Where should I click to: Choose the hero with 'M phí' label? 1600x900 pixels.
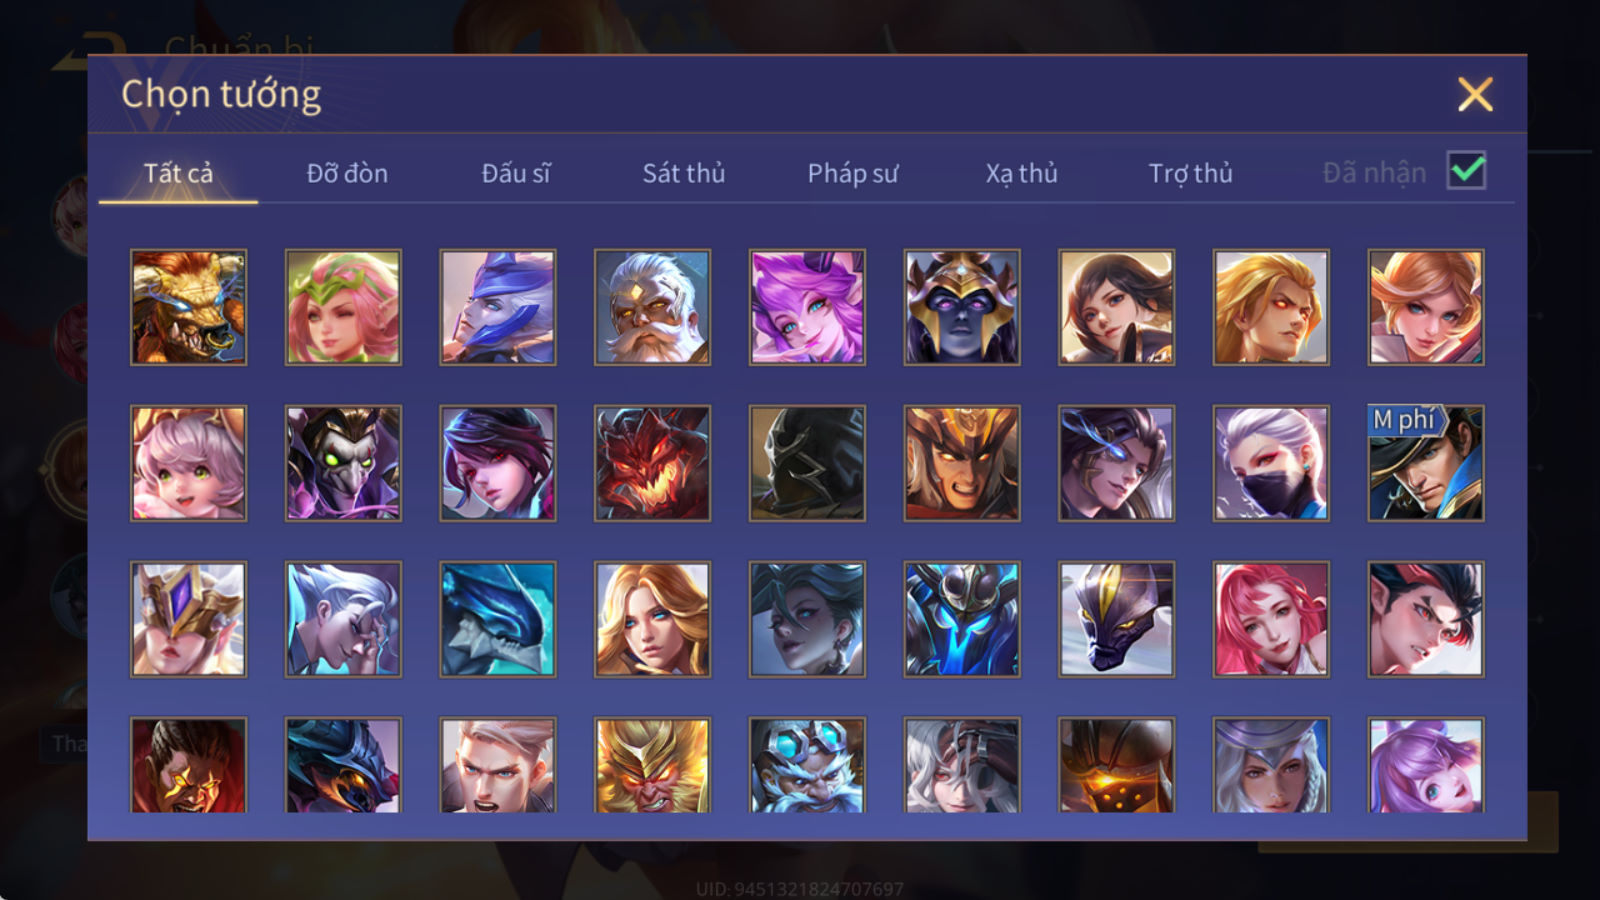coord(1425,463)
